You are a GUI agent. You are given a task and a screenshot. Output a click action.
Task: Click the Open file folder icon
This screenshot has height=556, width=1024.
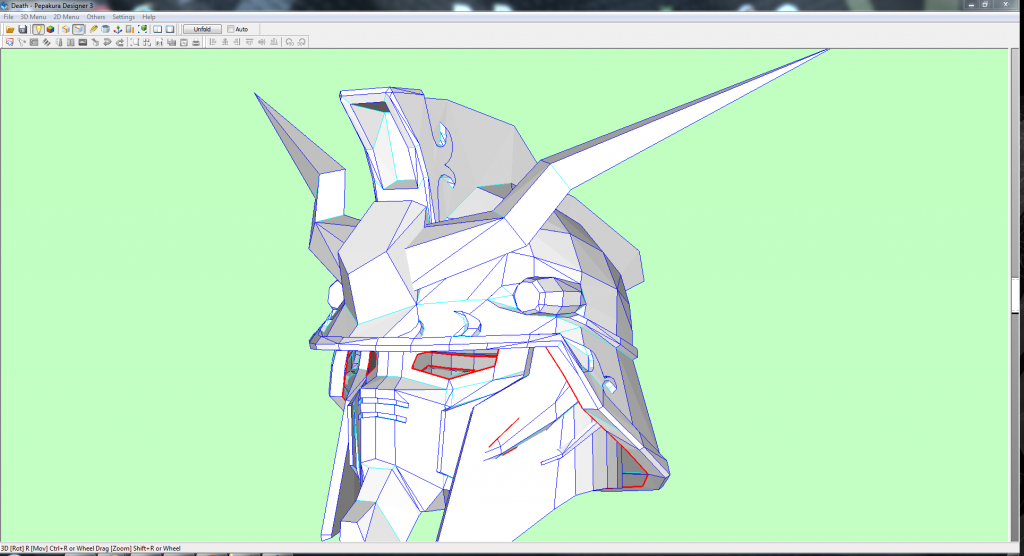coord(10,29)
